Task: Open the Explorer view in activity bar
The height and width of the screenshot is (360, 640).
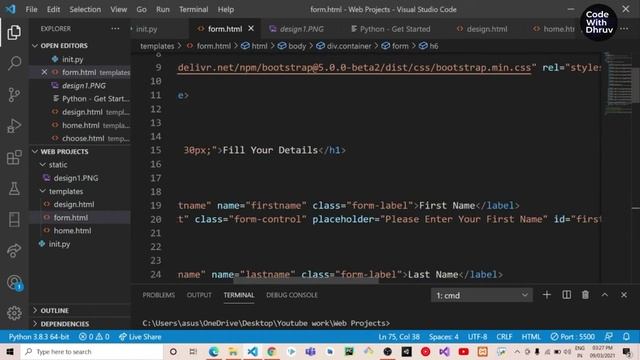Action: (14, 32)
